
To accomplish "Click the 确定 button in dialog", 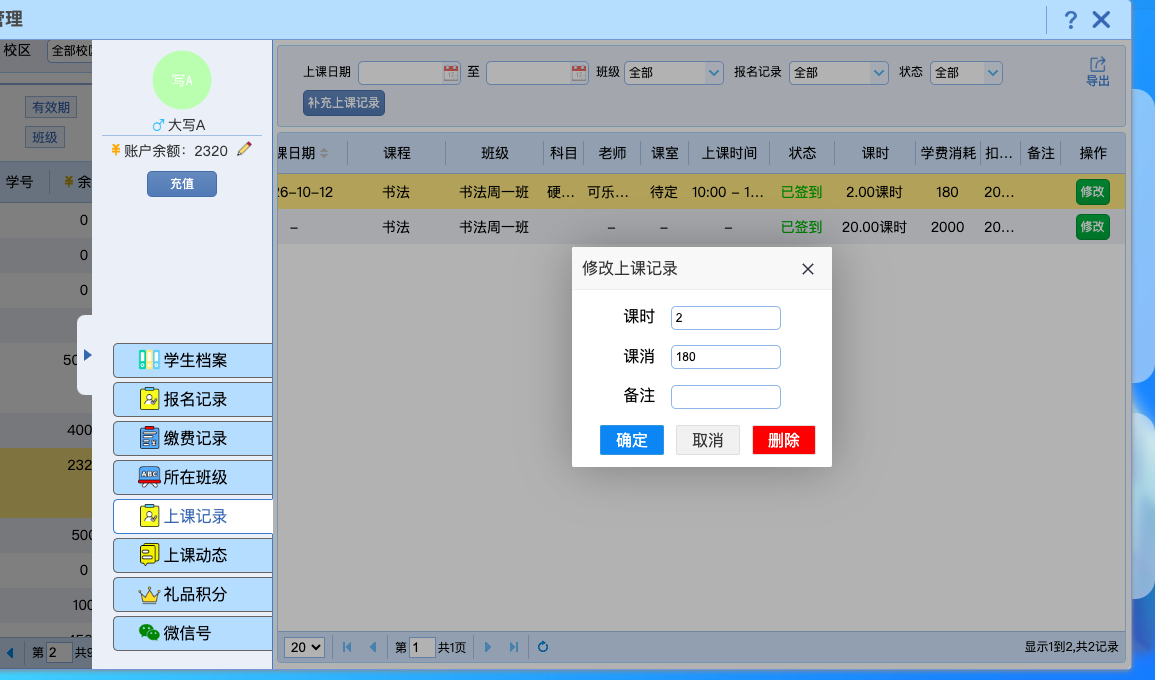I will (631, 440).
